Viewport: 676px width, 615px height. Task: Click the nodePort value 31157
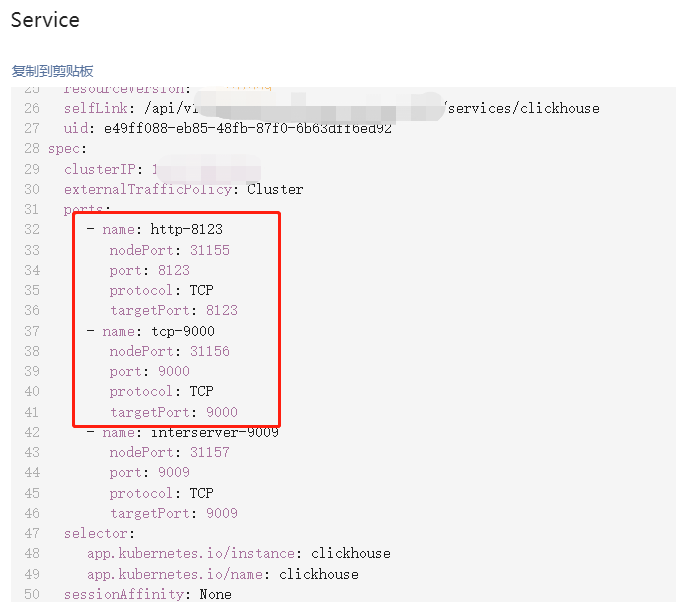pyautogui.click(x=209, y=452)
